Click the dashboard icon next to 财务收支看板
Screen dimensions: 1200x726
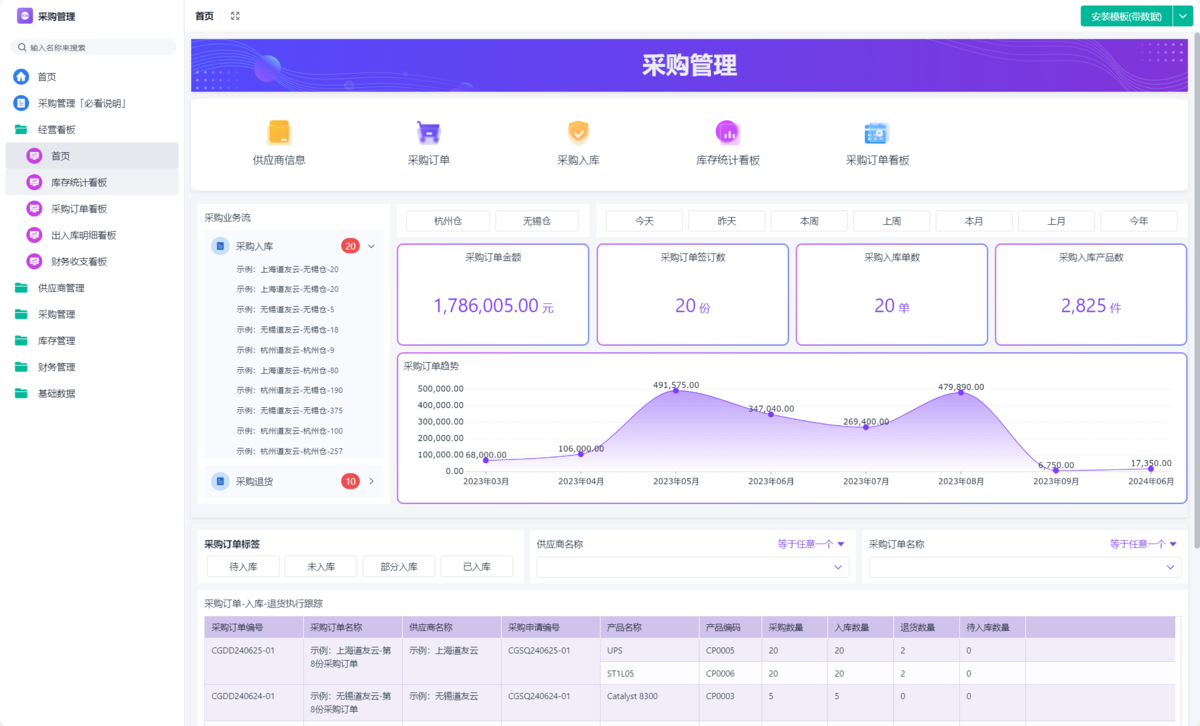pos(34,261)
